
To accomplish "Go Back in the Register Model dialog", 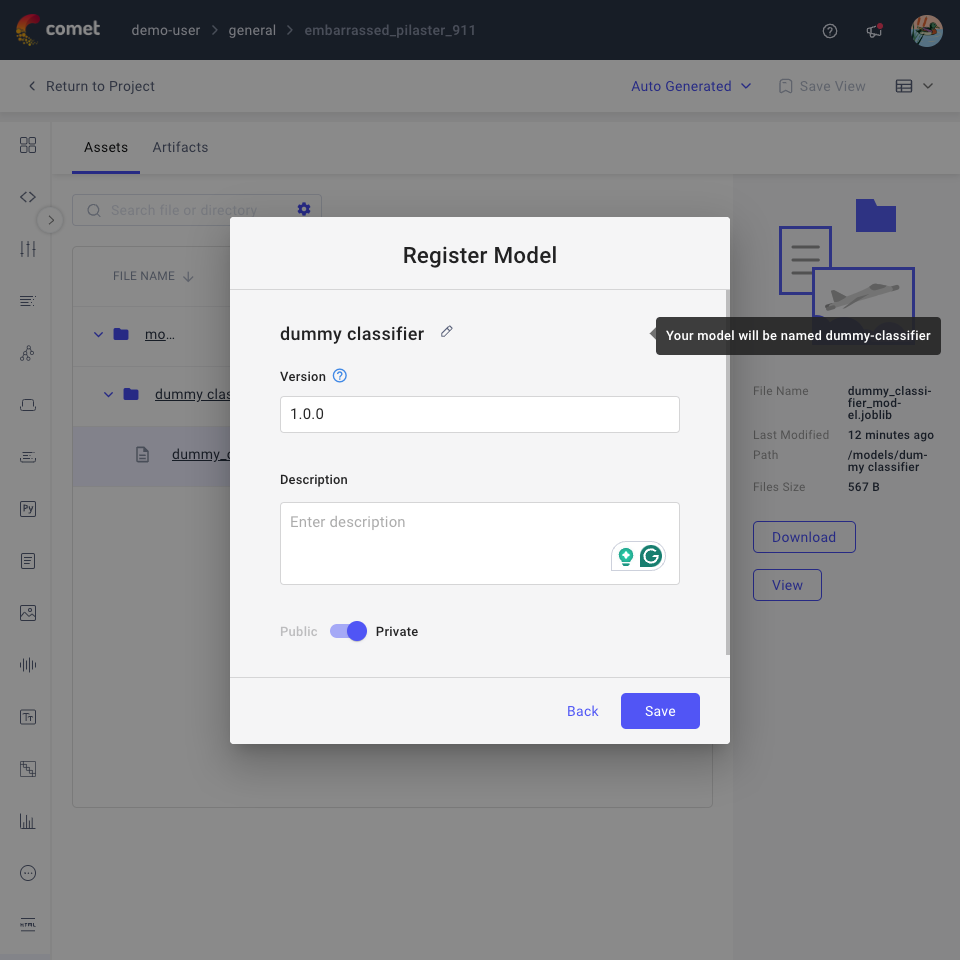I will click(582, 711).
